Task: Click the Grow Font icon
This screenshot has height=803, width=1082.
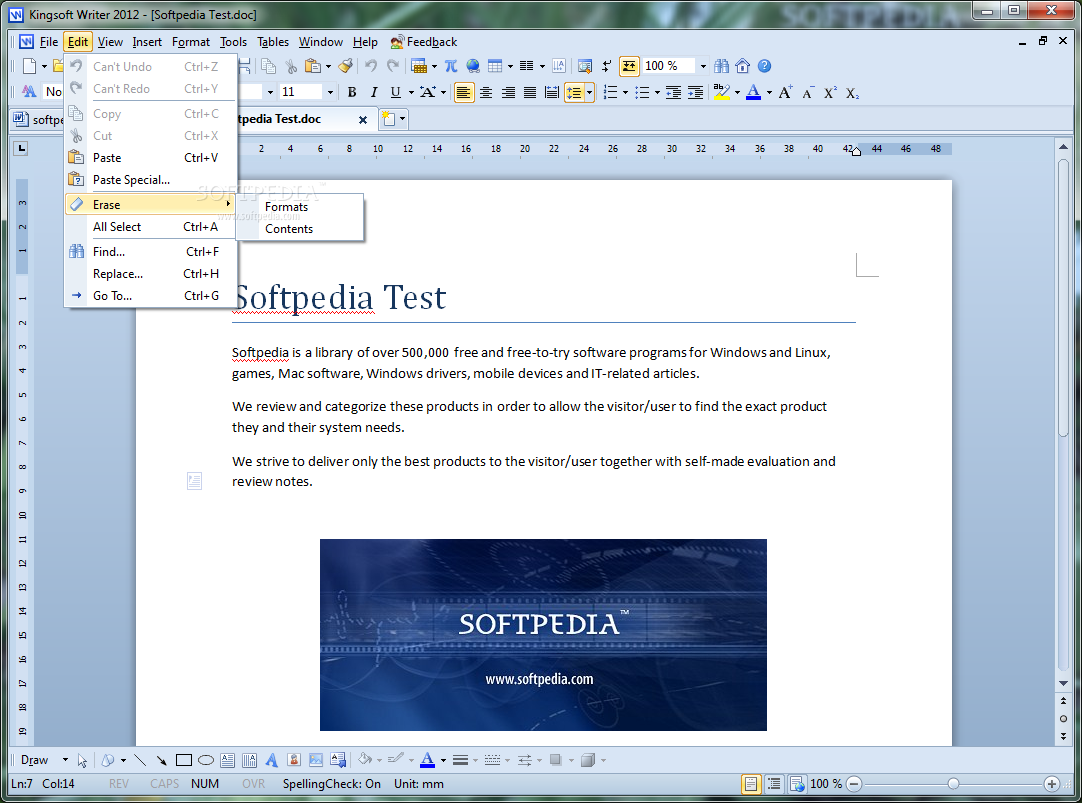Action: click(785, 92)
